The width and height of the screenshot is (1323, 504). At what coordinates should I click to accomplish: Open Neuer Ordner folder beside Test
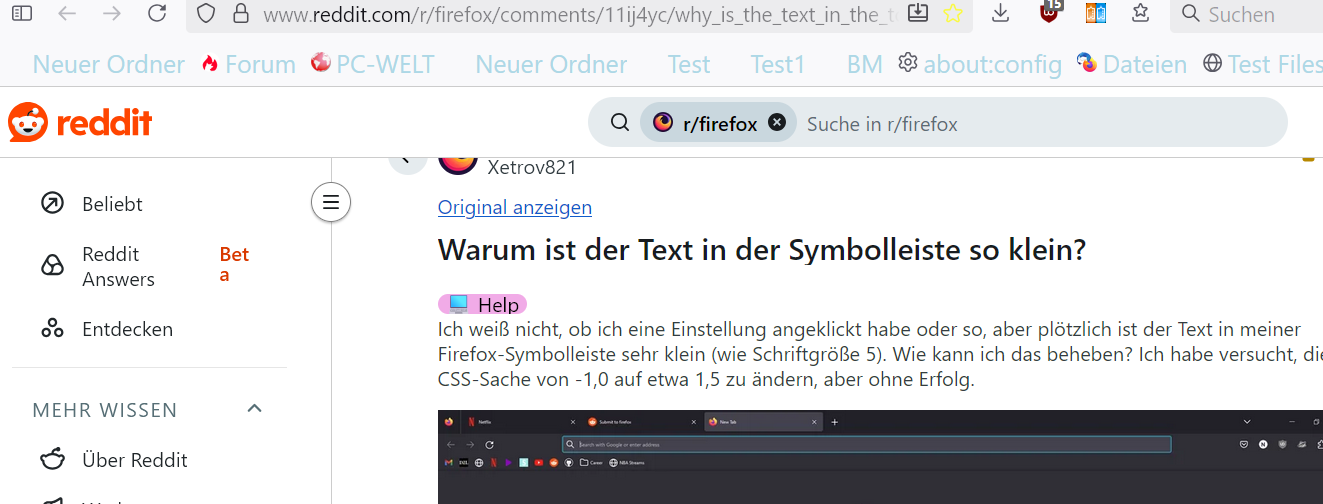tap(551, 64)
